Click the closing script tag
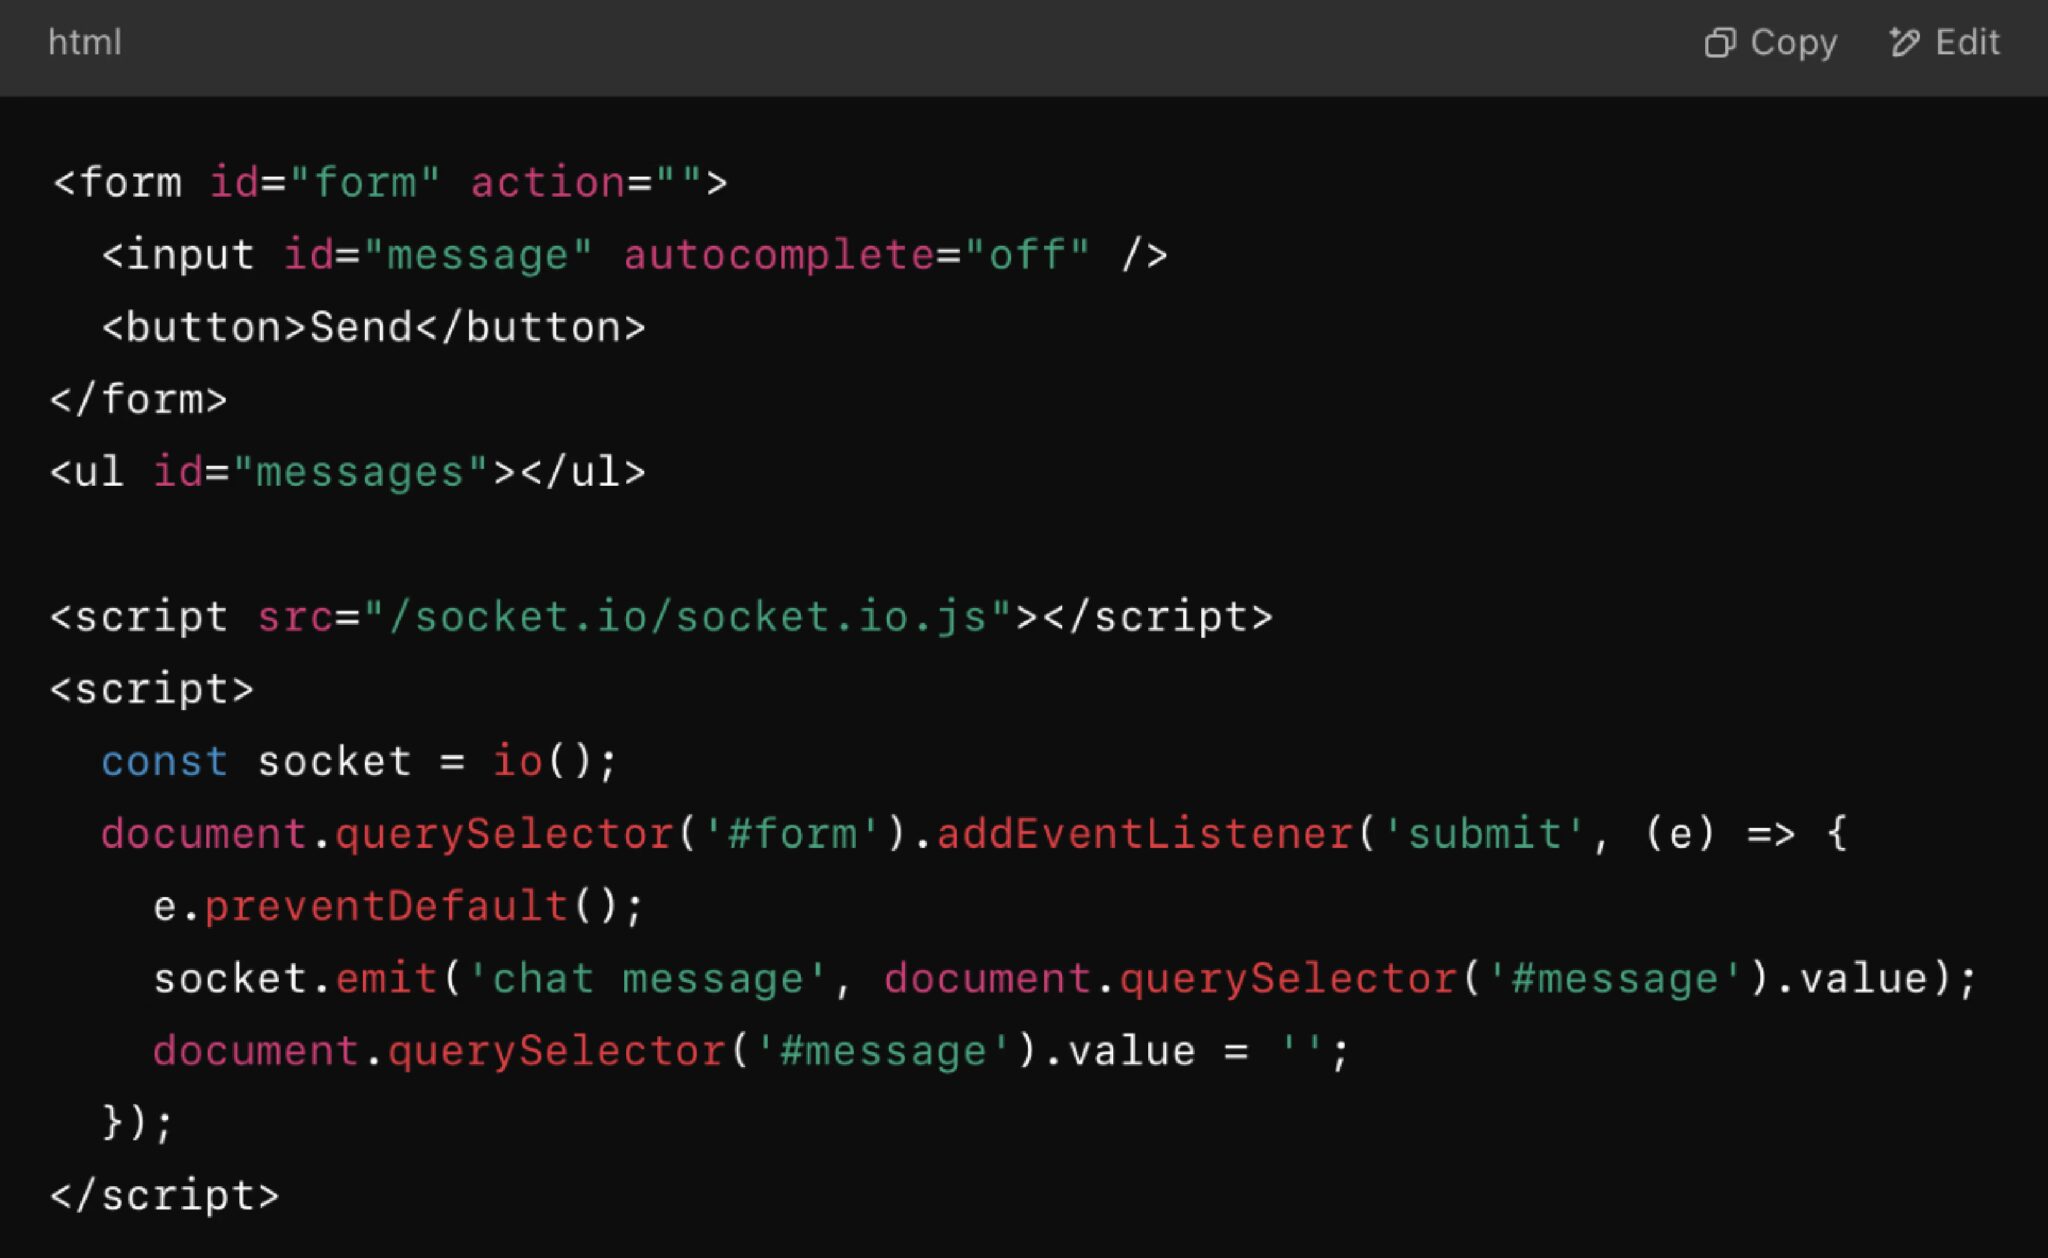This screenshot has height=1258, width=2048. 163,1194
